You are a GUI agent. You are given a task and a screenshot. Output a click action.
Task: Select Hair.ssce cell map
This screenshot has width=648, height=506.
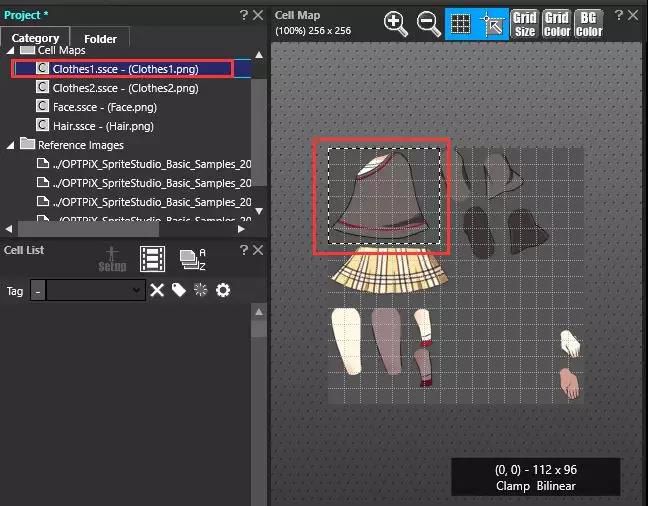tap(103, 126)
